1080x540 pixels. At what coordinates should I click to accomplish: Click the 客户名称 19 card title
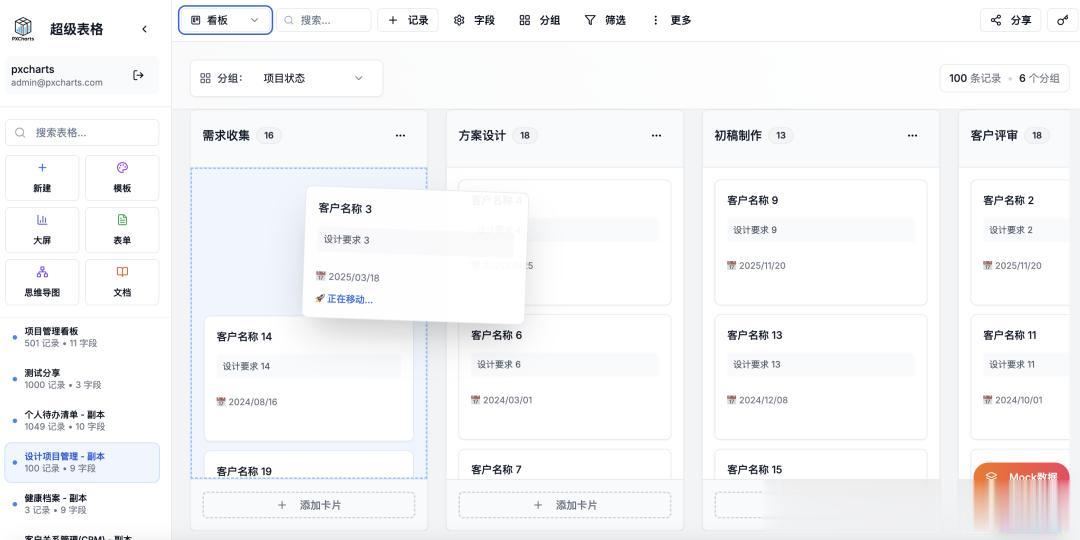[244, 471]
